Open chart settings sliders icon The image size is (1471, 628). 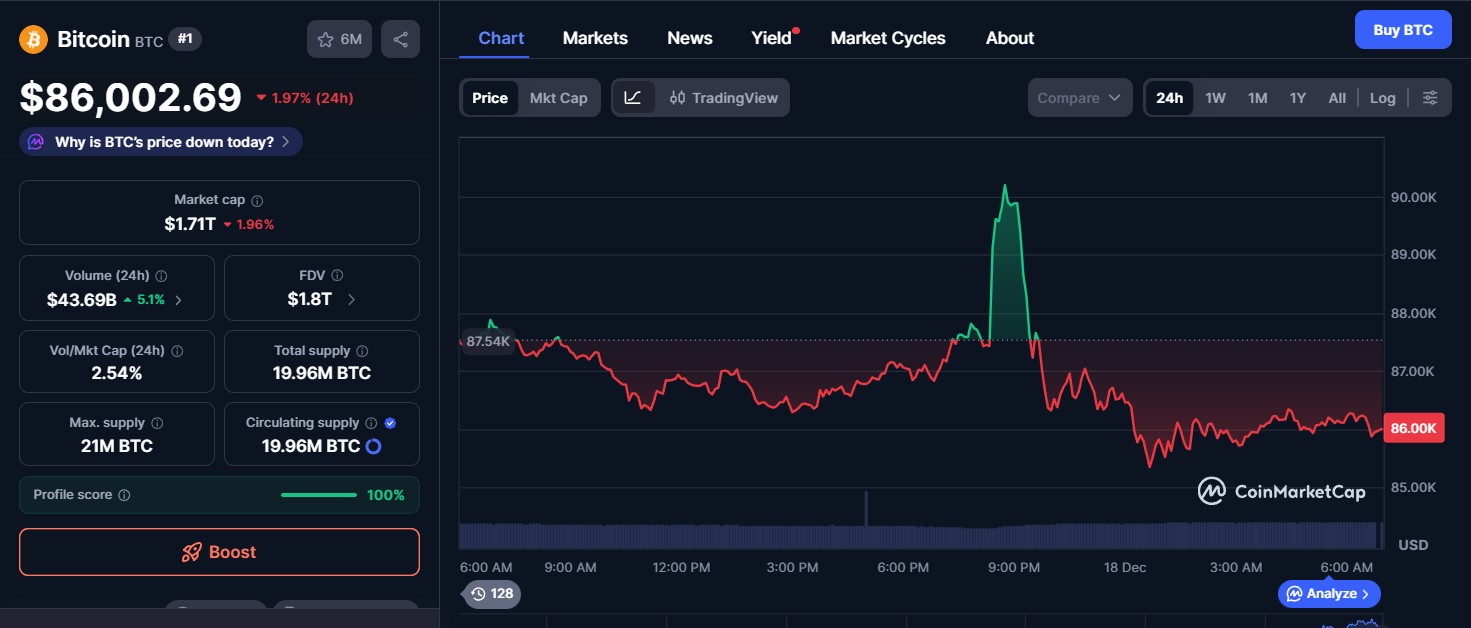(1430, 97)
